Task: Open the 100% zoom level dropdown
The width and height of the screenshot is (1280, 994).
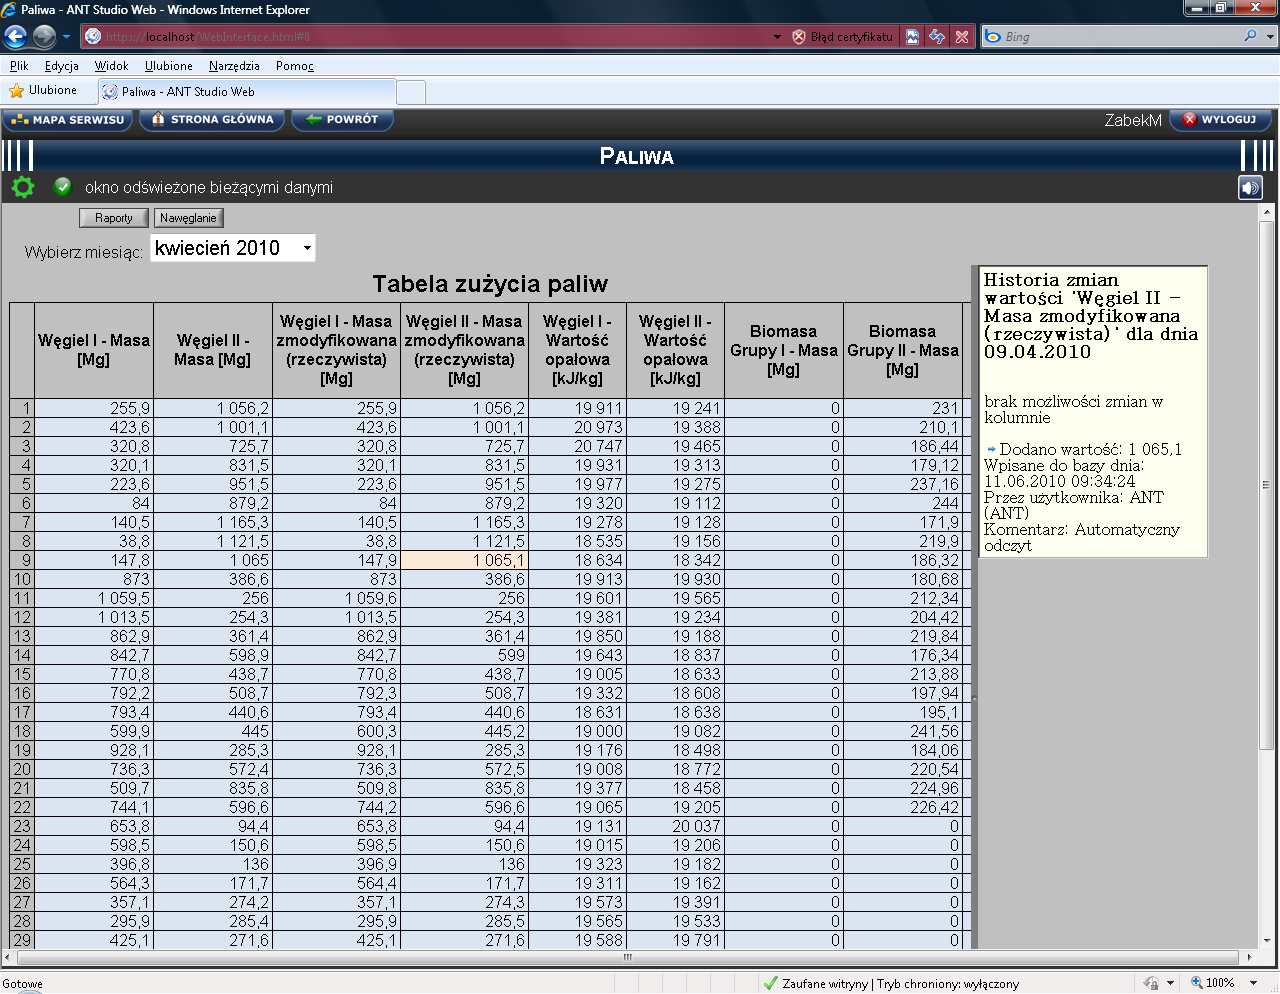Action: click(x=1254, y=983)
